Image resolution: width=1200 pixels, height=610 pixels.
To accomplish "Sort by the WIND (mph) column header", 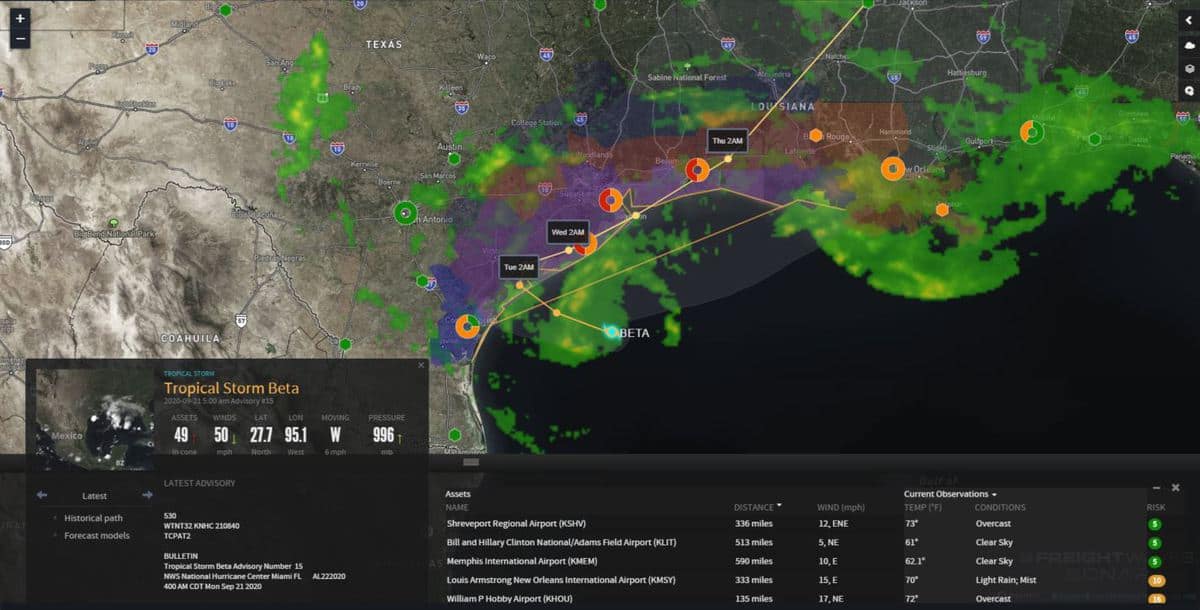I will 840,507.
